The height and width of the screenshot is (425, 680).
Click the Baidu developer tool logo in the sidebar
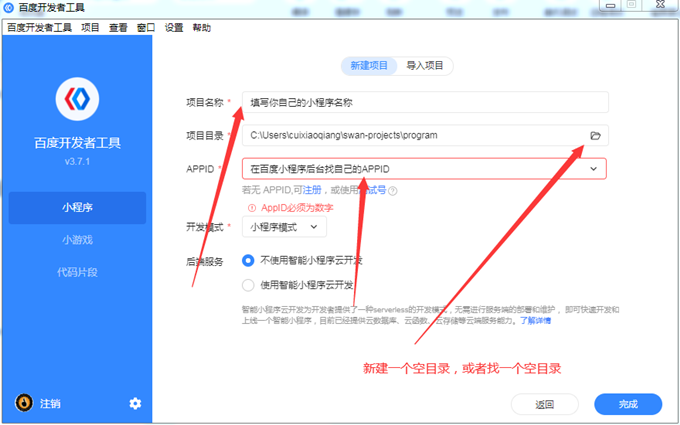click(x=77, y=99)
